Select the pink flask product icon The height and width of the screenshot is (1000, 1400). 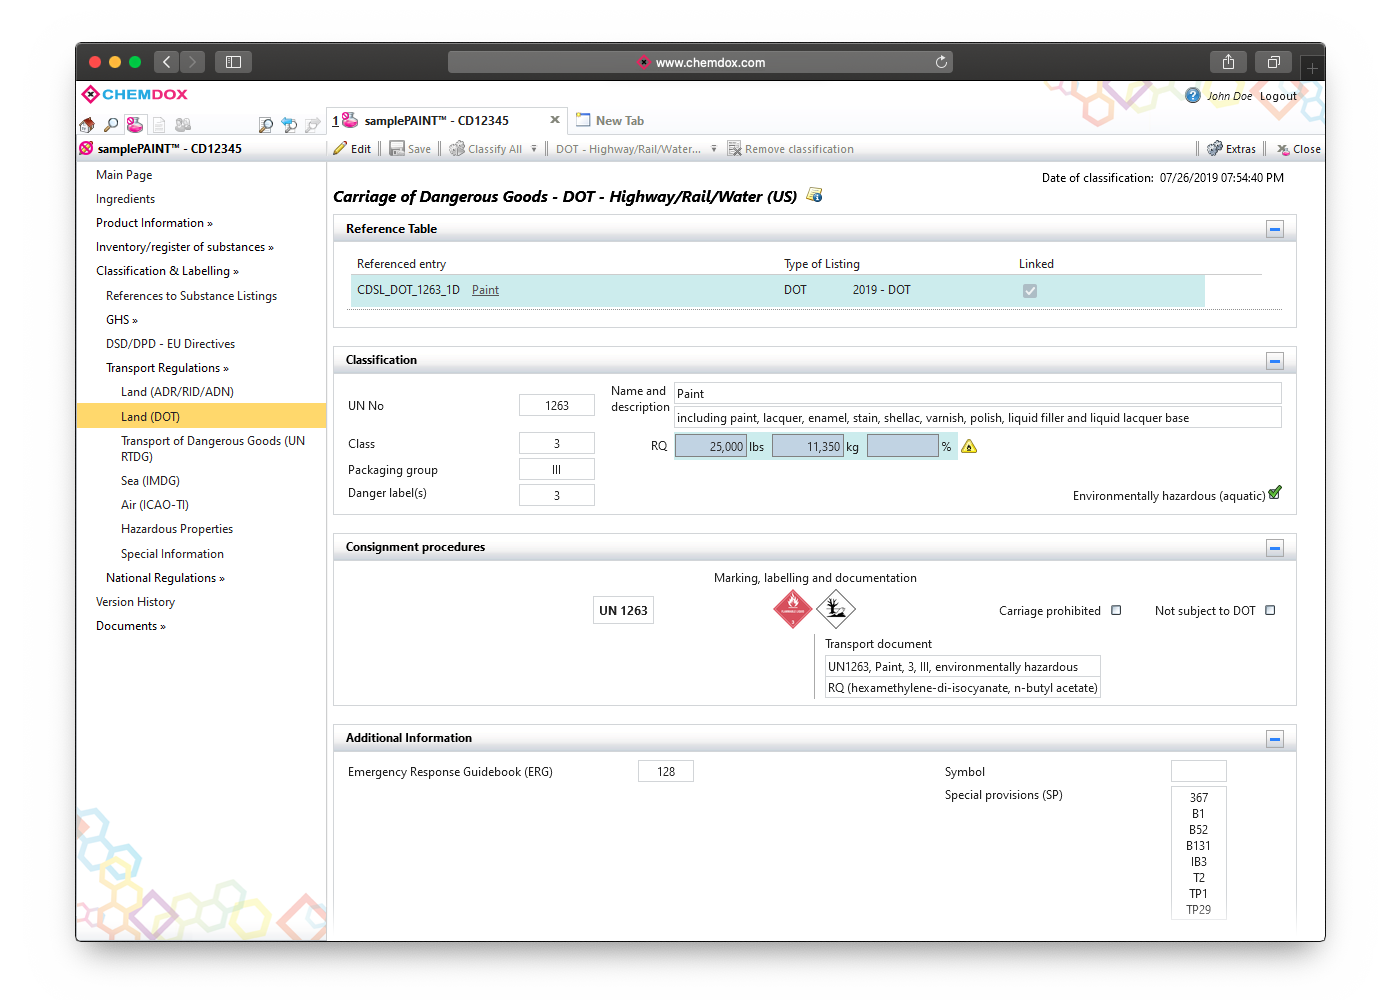(x=134, y=125)
